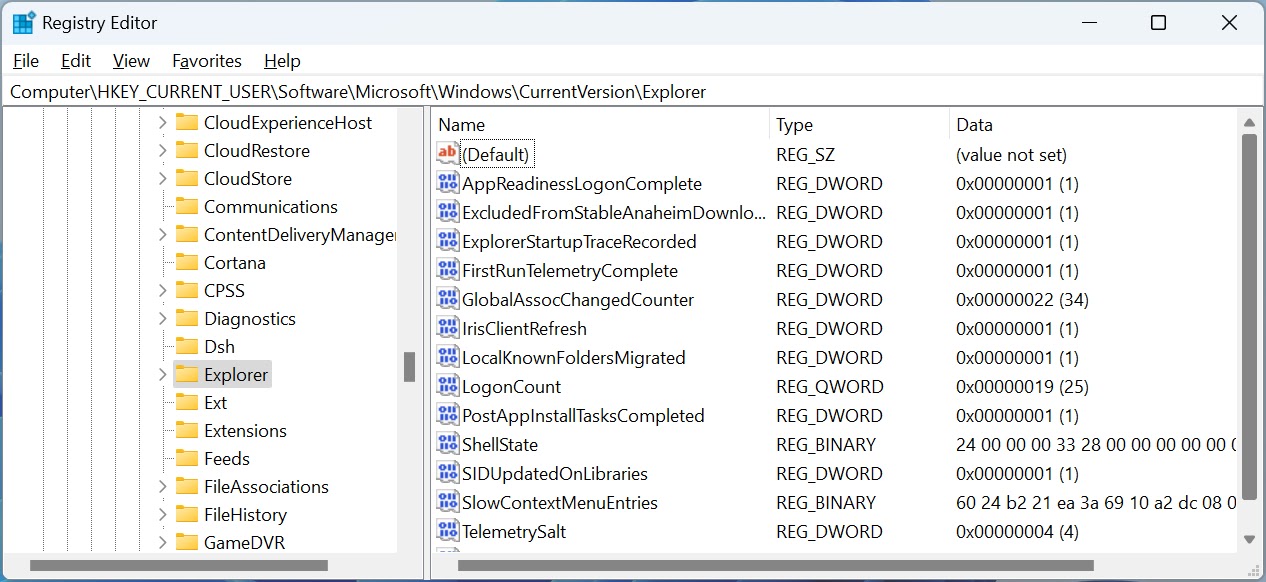Click the REG_SZ type cell

click(x=805, y=154)
